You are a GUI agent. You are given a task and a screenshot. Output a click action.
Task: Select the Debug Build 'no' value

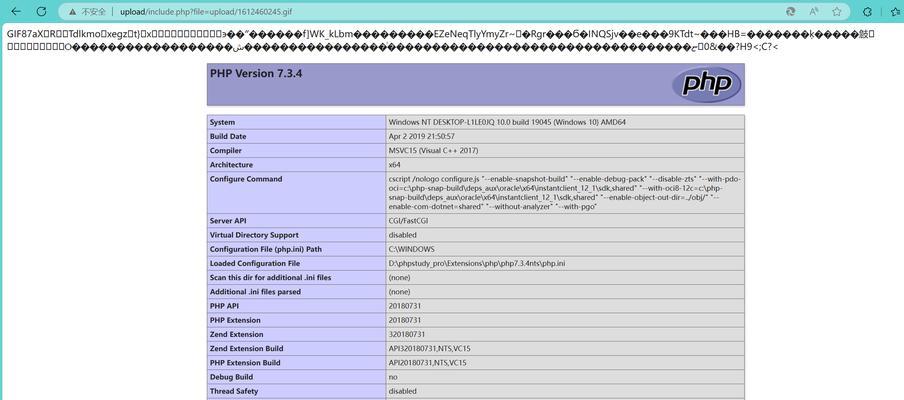(x=393, y=376)
